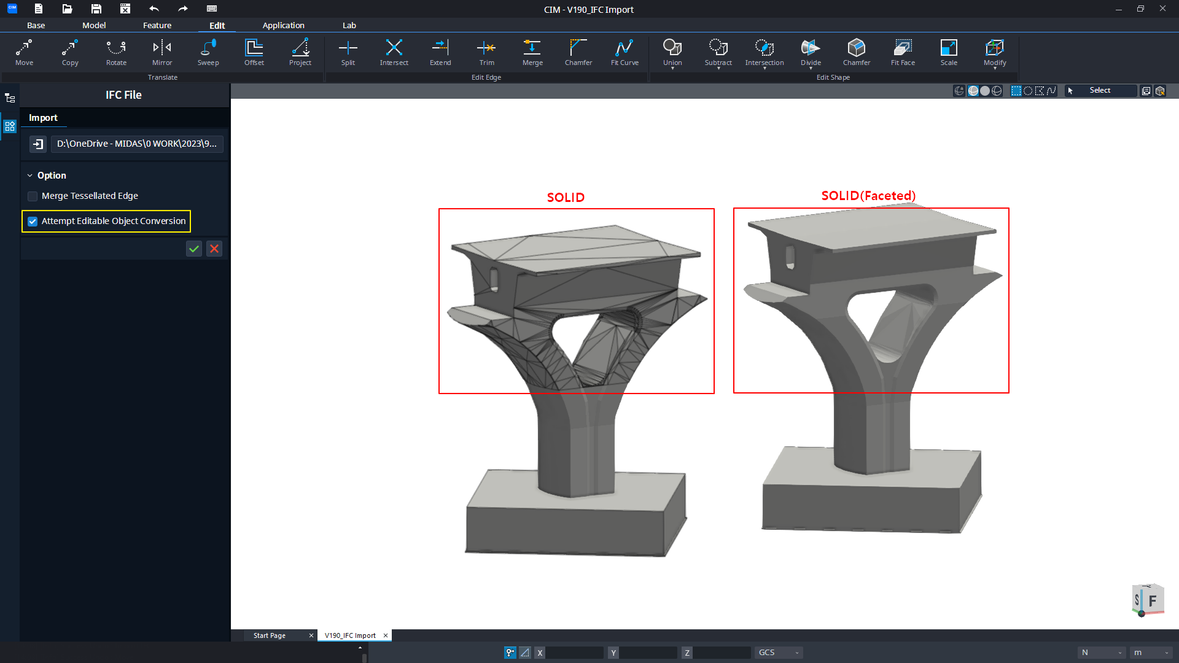The image size is (1179, 663).
Task: Enable Merge Tessellated Edge option
Action: click(x=32, y=196)
